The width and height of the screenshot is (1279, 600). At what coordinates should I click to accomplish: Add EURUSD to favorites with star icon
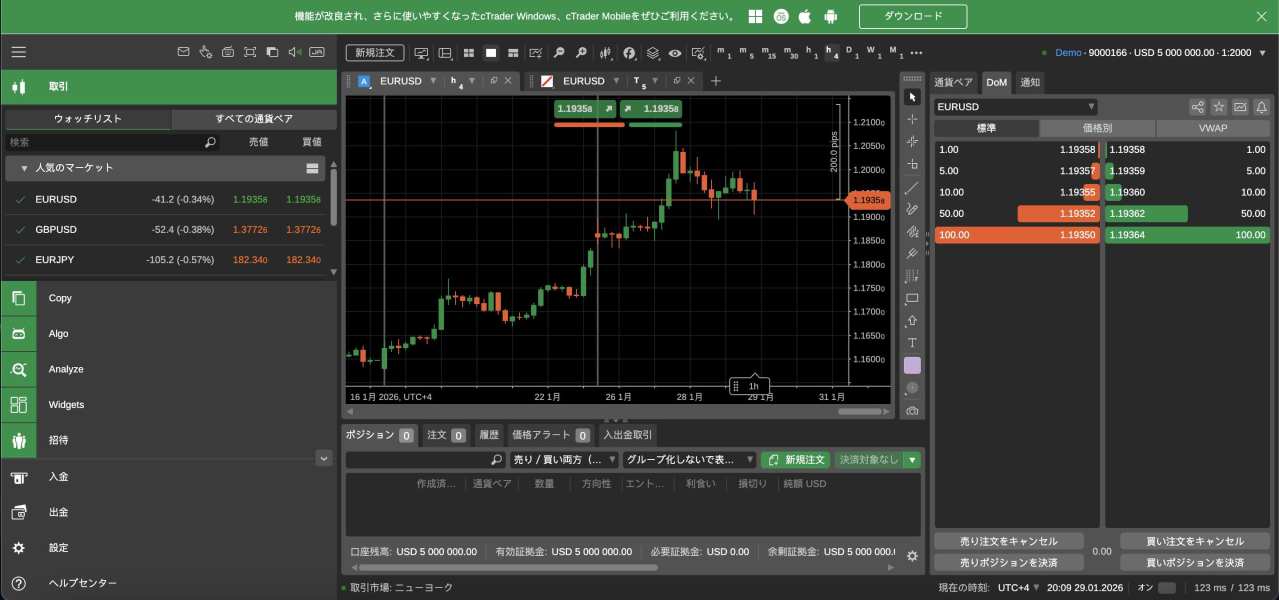pos(1219,107)
